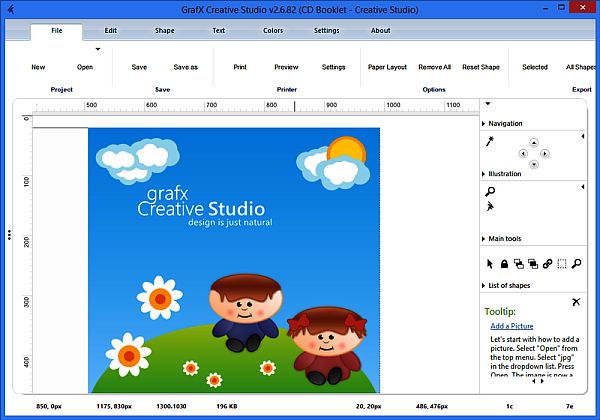Click the send to back icon
This screenshot has height=420, width=600.
pyautogui.click(x=518, y=264)
